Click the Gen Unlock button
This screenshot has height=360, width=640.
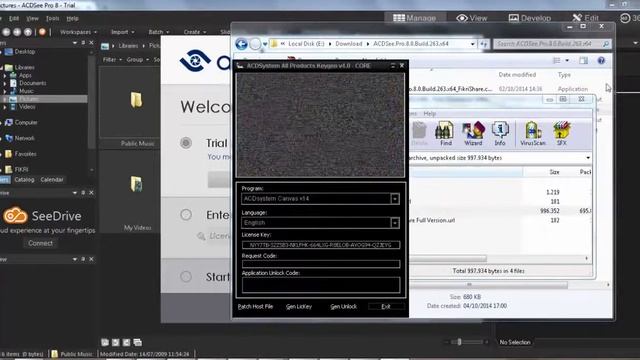343,307
